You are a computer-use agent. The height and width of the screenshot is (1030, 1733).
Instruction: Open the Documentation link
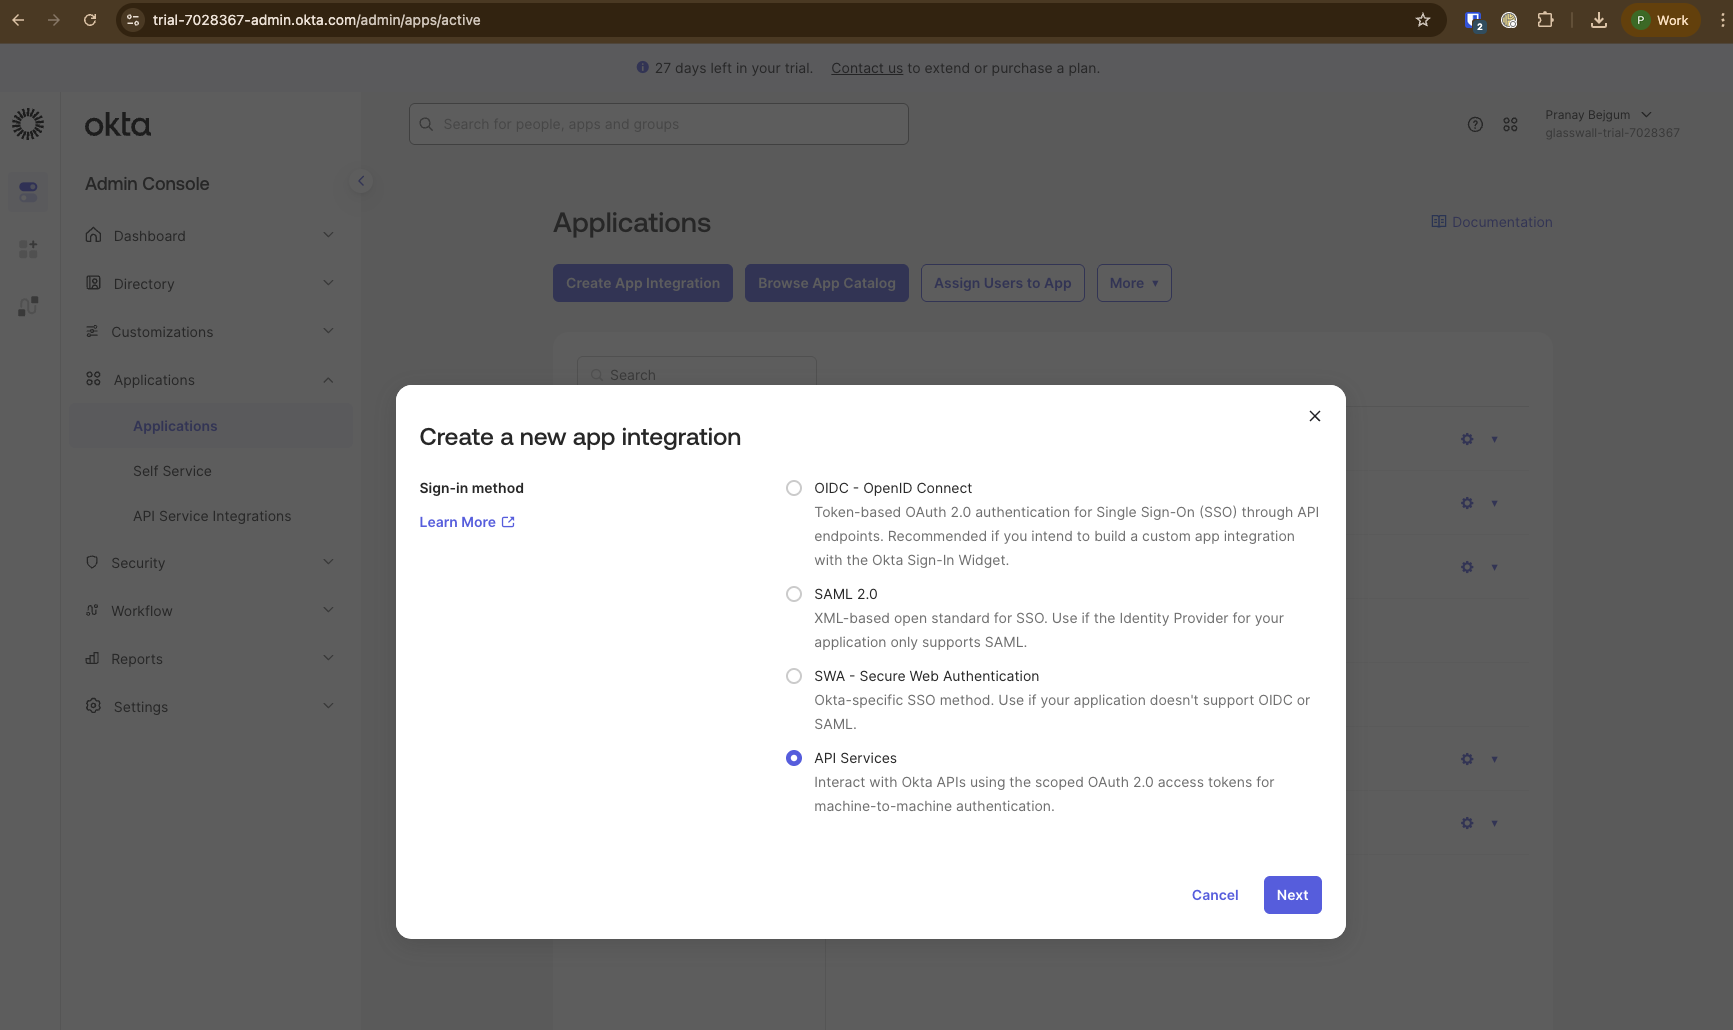point(1492,222)
